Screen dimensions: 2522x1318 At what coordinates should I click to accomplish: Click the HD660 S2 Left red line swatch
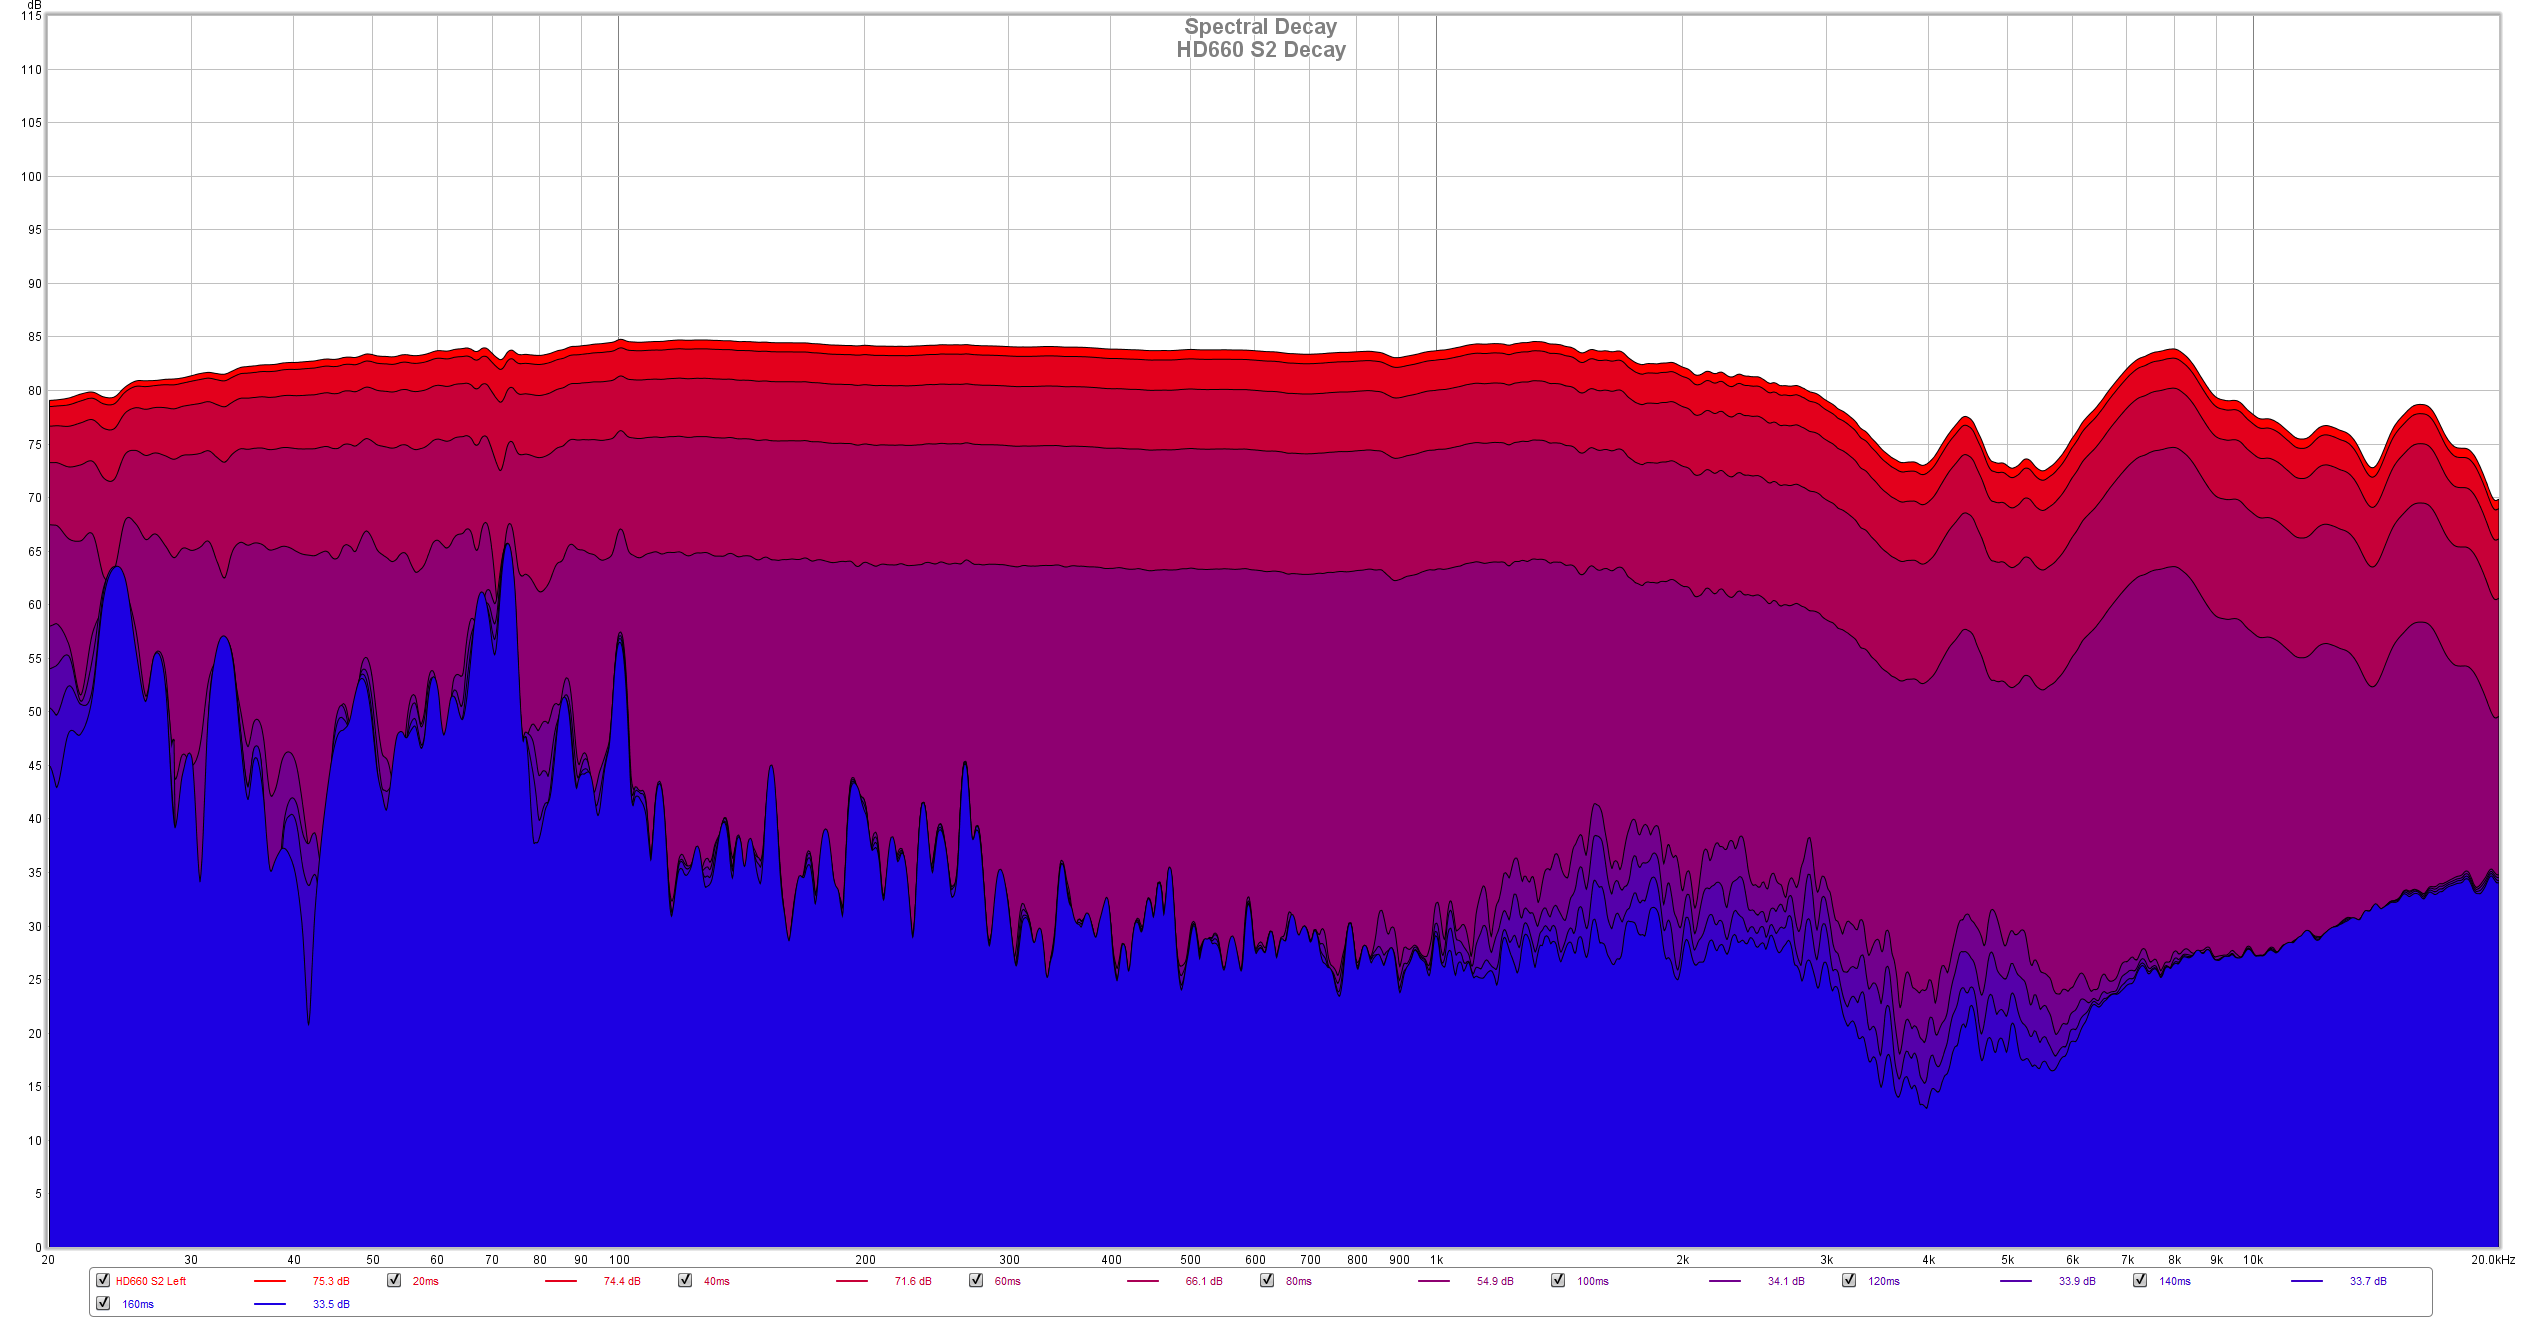[270, 1281]
